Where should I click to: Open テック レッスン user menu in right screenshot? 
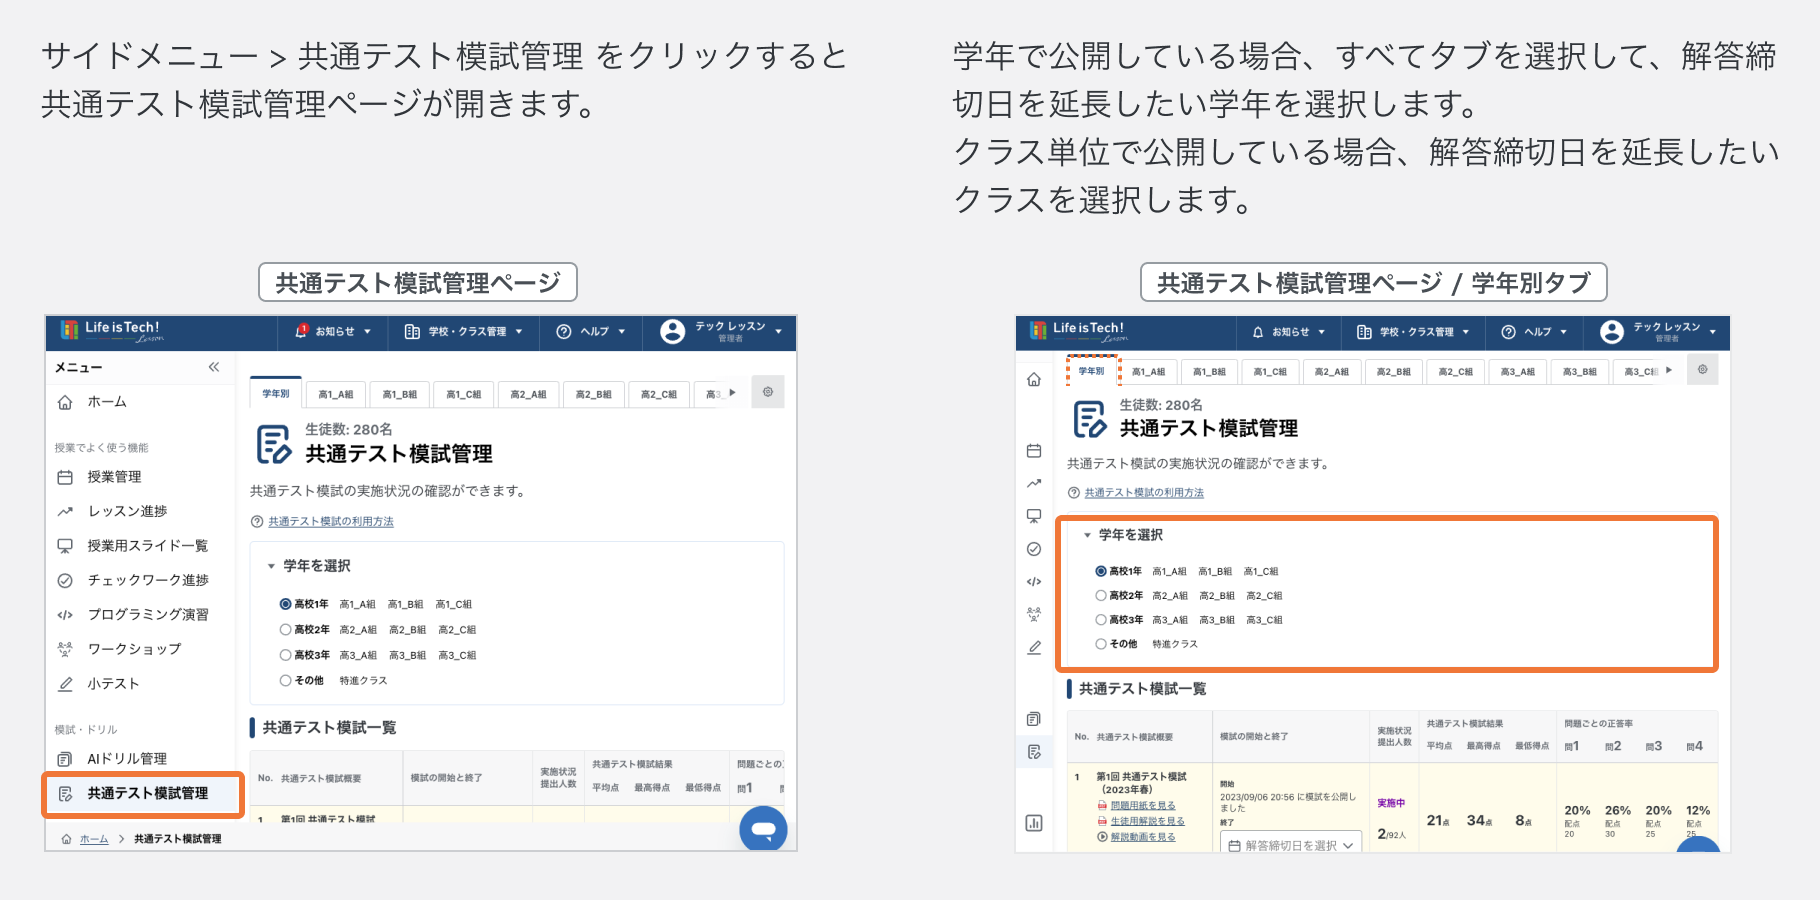(1658, 332)
